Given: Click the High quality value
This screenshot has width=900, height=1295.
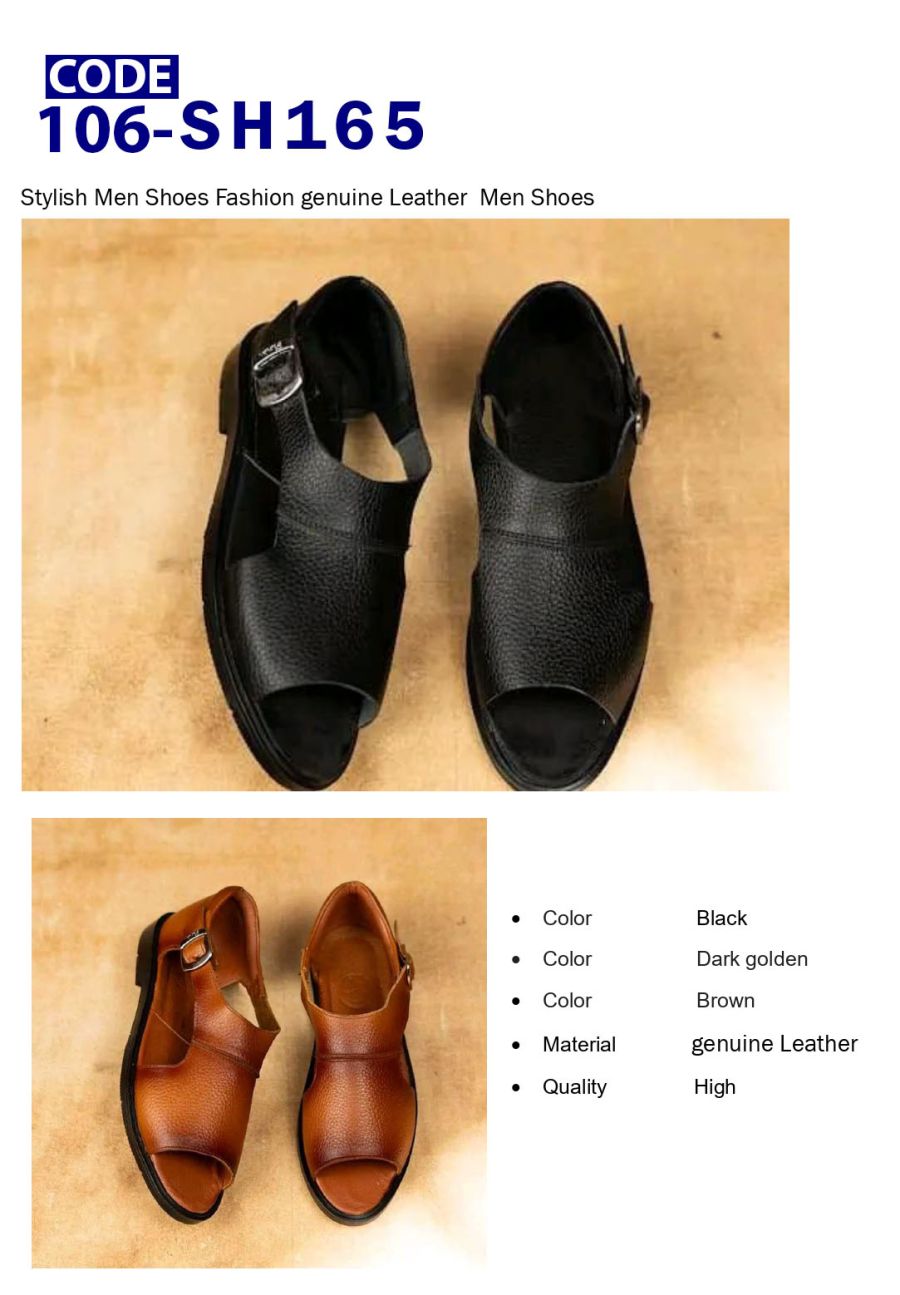Looking at the screenshot, I should click(x=715, y=1087).
